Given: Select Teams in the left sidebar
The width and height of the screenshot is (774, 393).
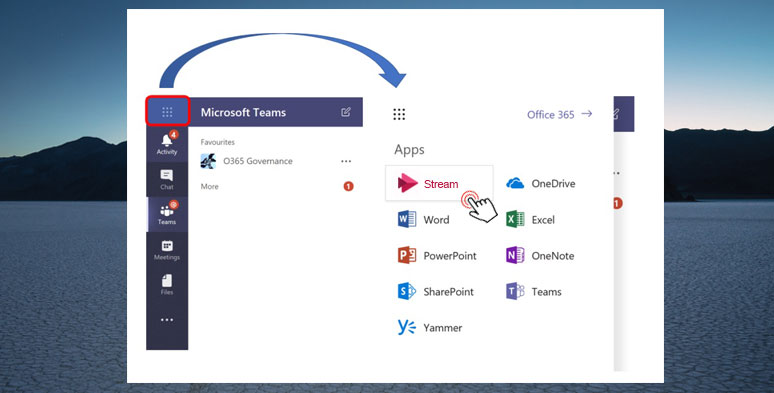Looking at the screenshot, I should 167,214.
